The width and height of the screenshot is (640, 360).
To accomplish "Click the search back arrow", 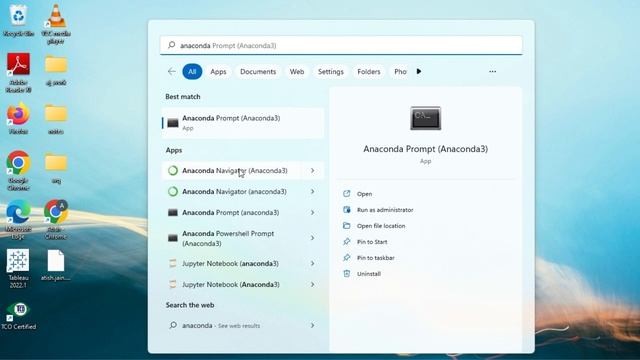I will click(171, 71).
